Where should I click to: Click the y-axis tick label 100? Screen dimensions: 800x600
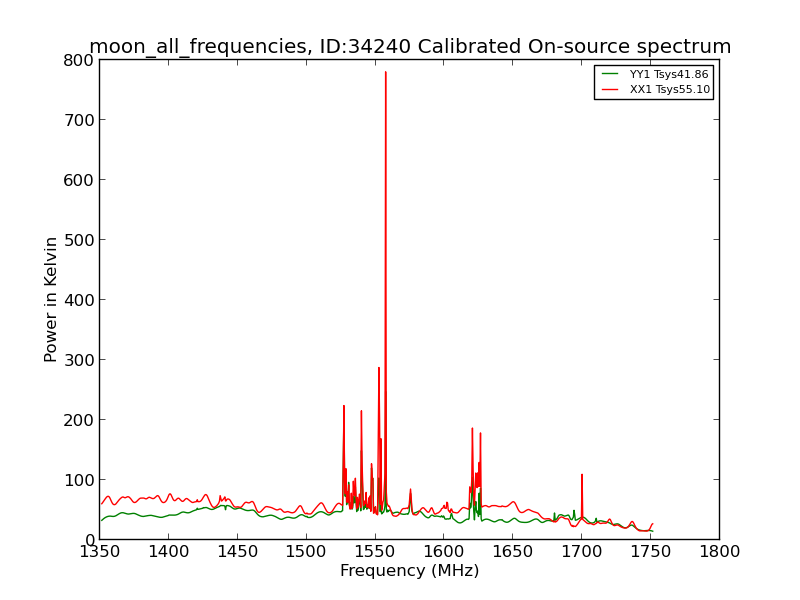coord(79,480)
